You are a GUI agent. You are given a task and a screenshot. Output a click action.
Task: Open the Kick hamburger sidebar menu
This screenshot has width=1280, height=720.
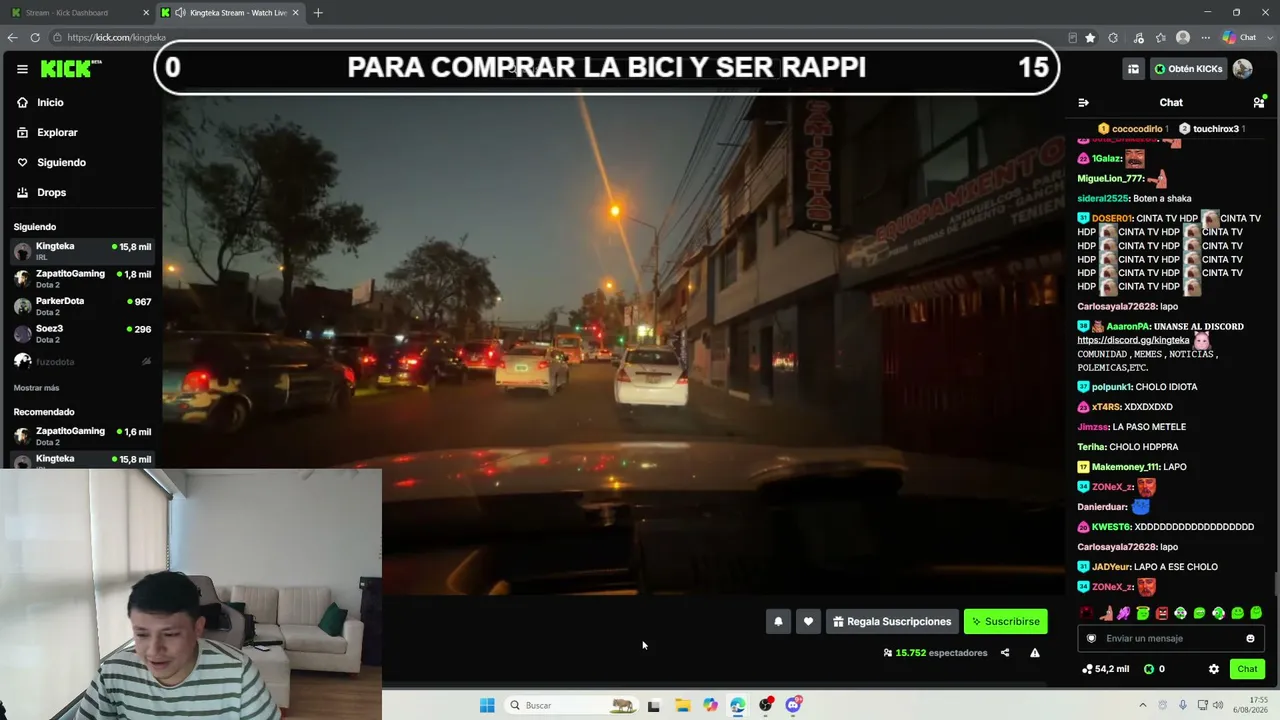pyautogui.click(x=22, y=69)
